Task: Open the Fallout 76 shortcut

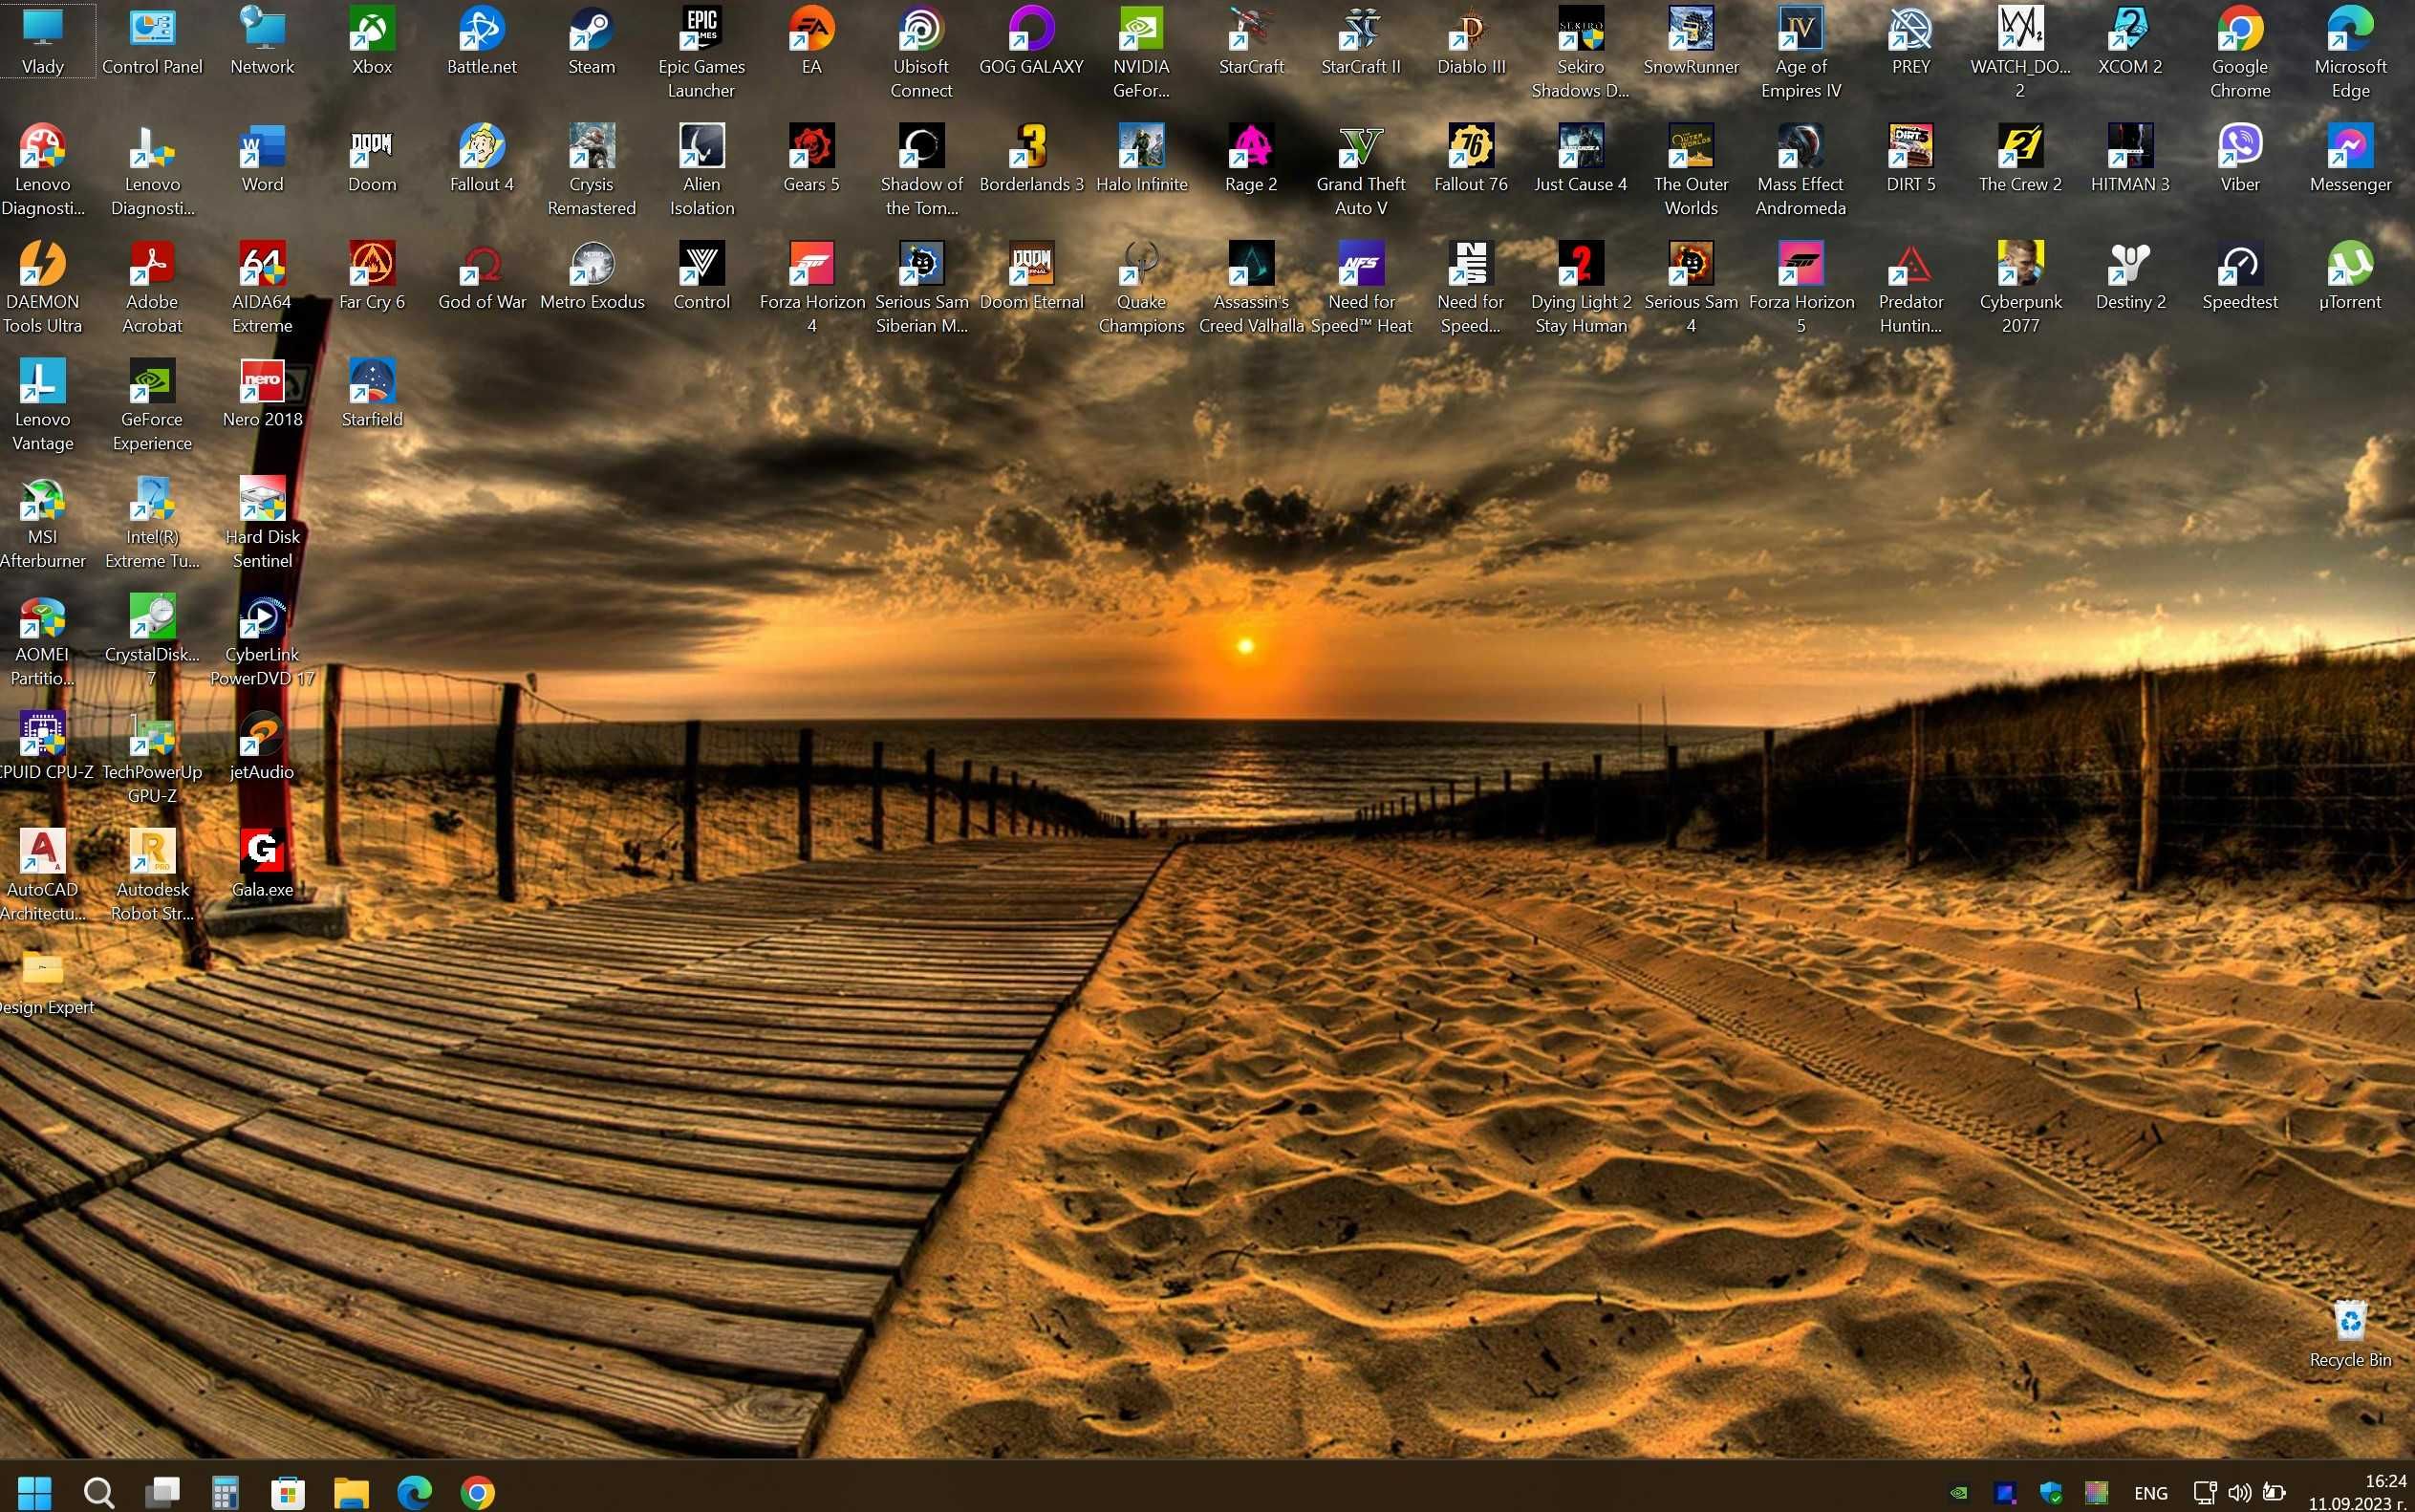Action: click(x=1471, y=160)
